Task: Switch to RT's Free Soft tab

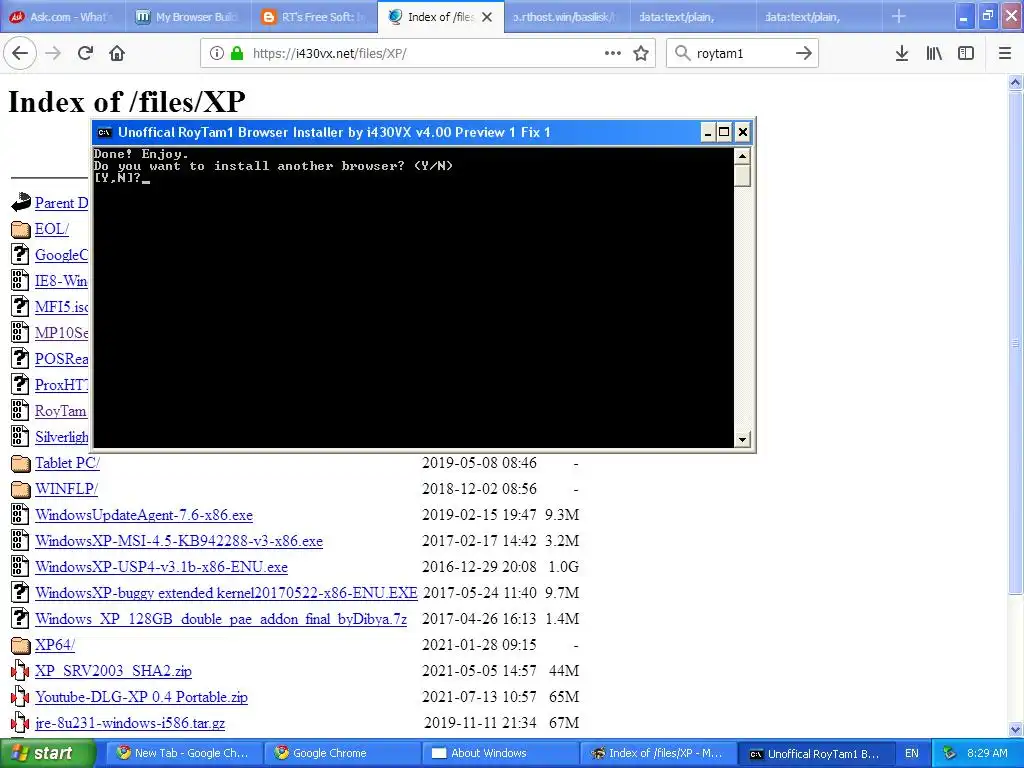Action: 315,17
